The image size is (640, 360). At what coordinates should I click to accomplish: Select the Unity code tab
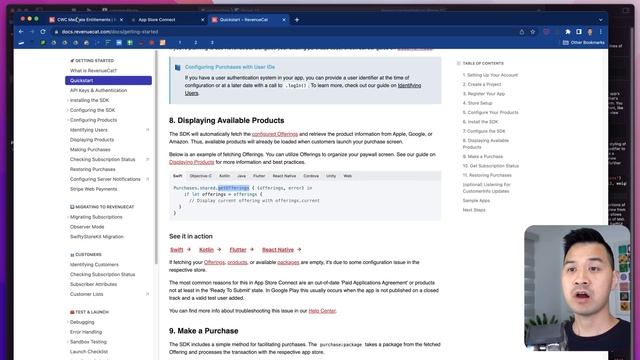331,176
